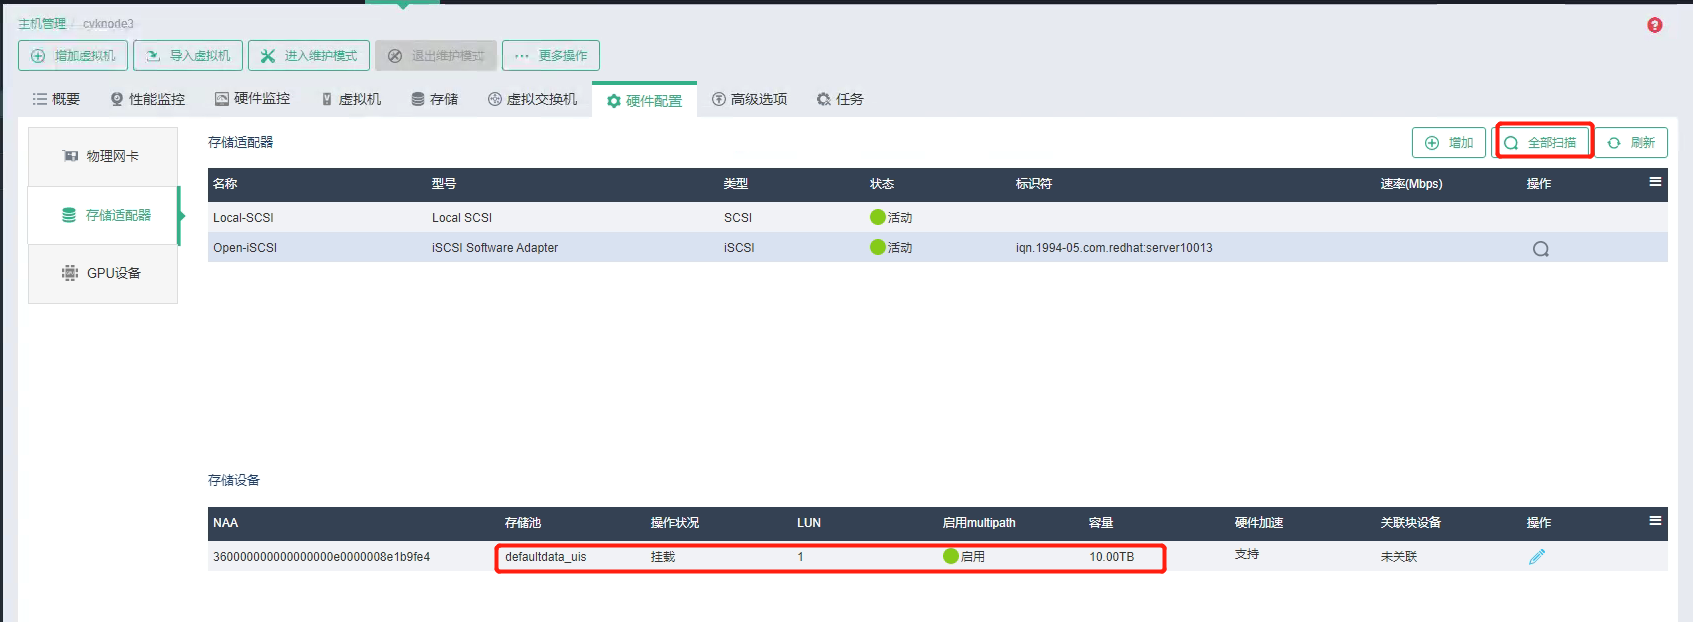1693x622 pixels.
Task: Switch to the 虚拟机 tab
Action: point(351,99)
